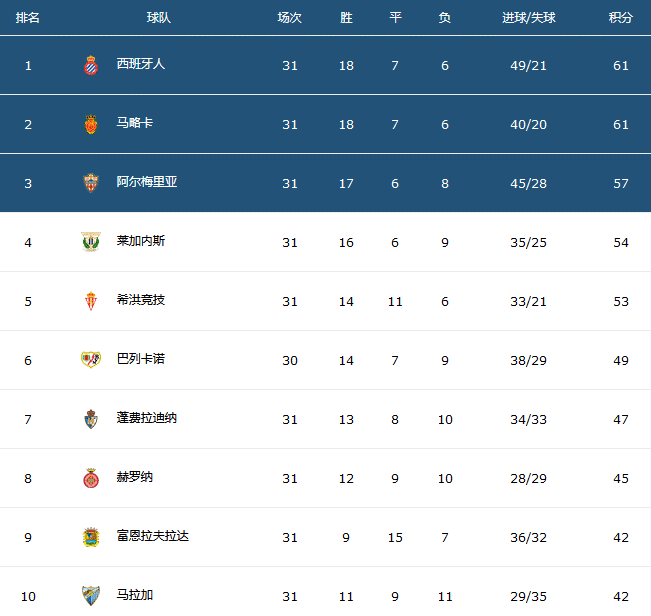Click the 马略卡 team badge
This screenshot has width=651, height=616.
90,124
